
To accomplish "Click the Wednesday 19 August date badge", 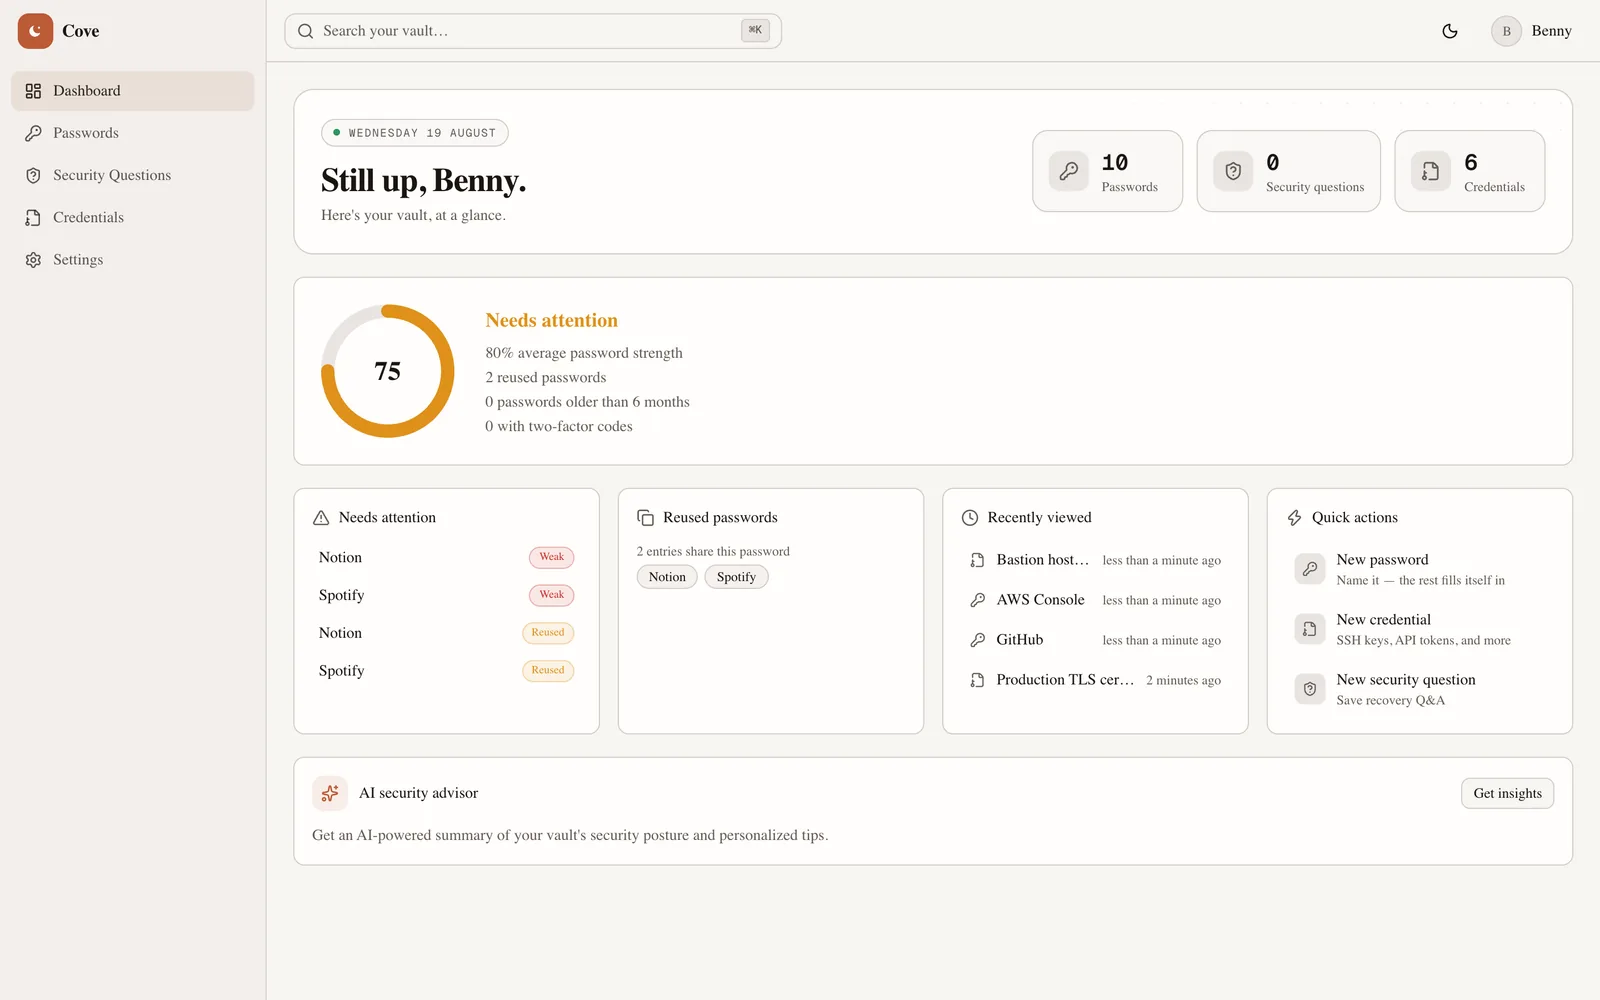I will click(x=415, y=133).
